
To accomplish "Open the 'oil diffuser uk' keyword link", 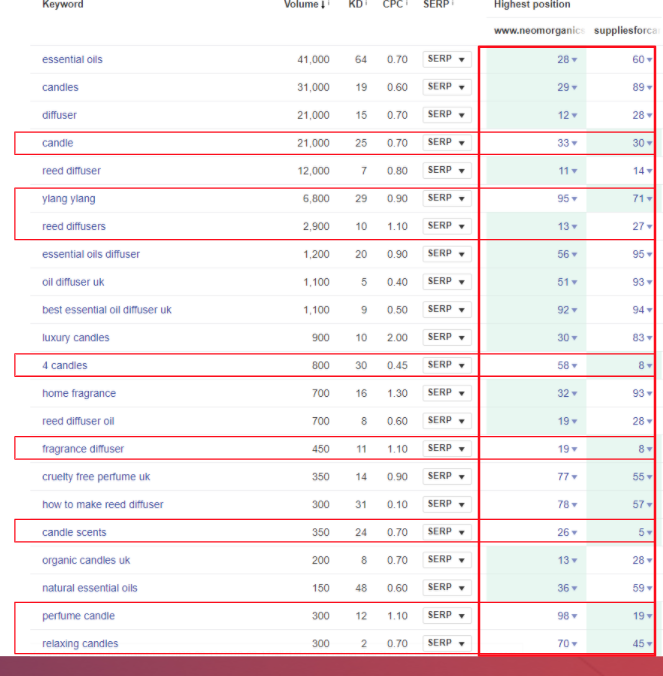I will [x=73, y=282].
